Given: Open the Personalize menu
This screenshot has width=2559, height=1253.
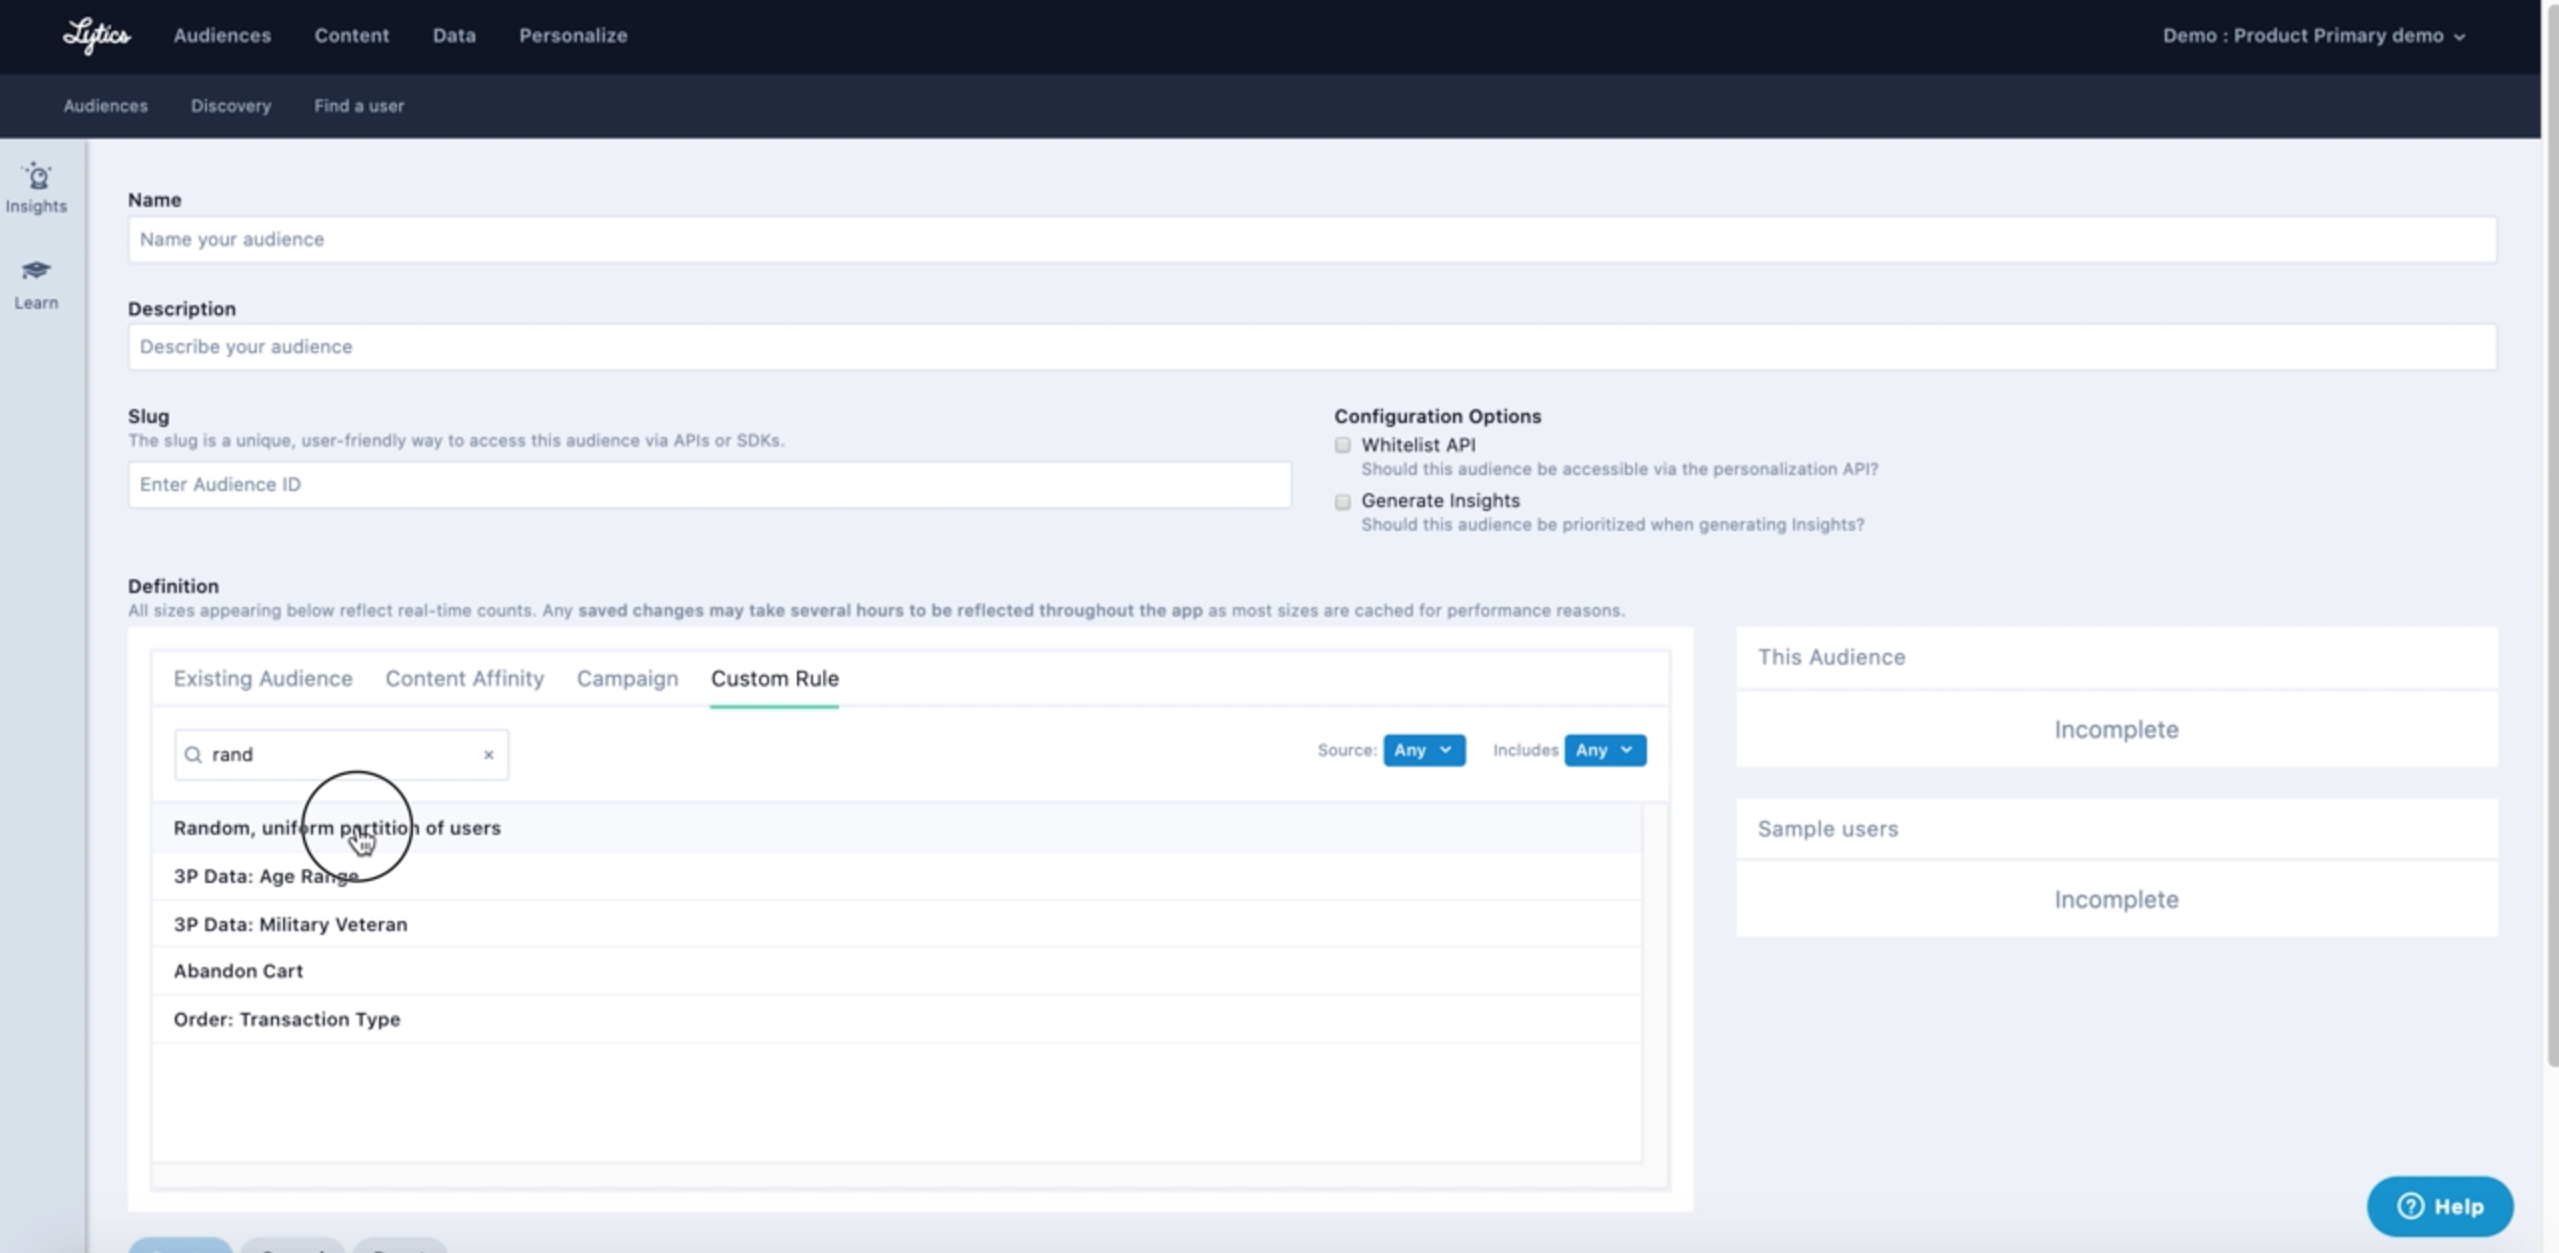Looking at the screenshot, I should [573, 36].
